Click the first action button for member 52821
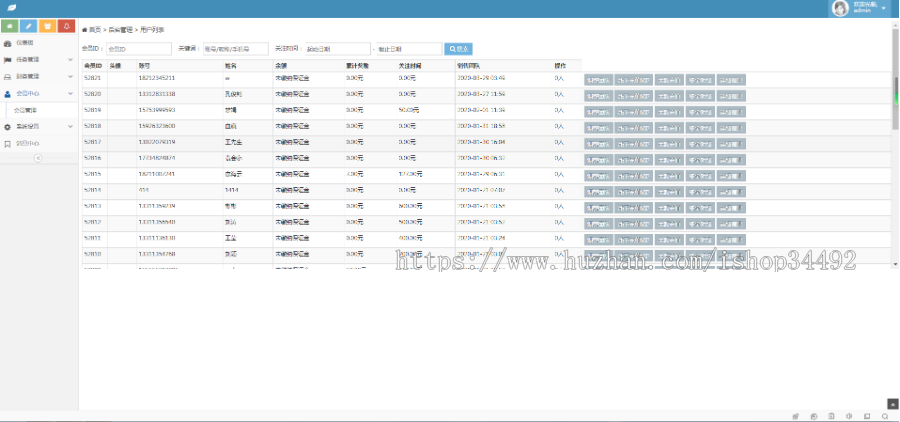 (x=597, y=79)
